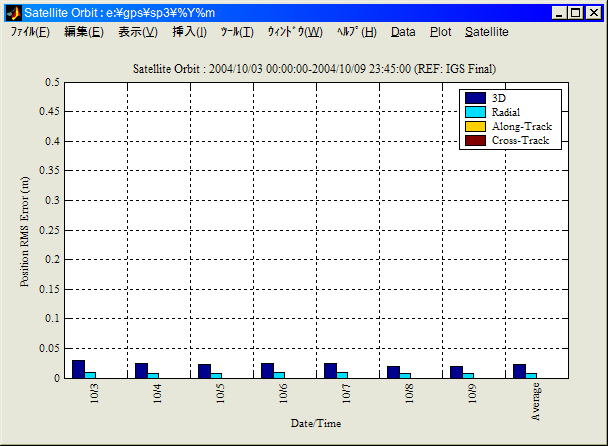
Task: Open the Data menu
Action: [403, 32]
